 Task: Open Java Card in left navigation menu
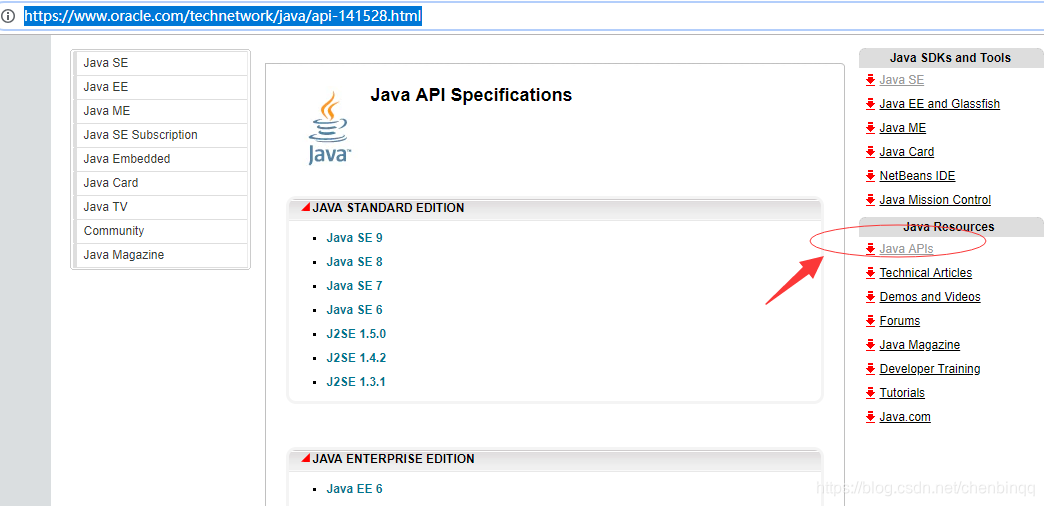click(160, 183)
